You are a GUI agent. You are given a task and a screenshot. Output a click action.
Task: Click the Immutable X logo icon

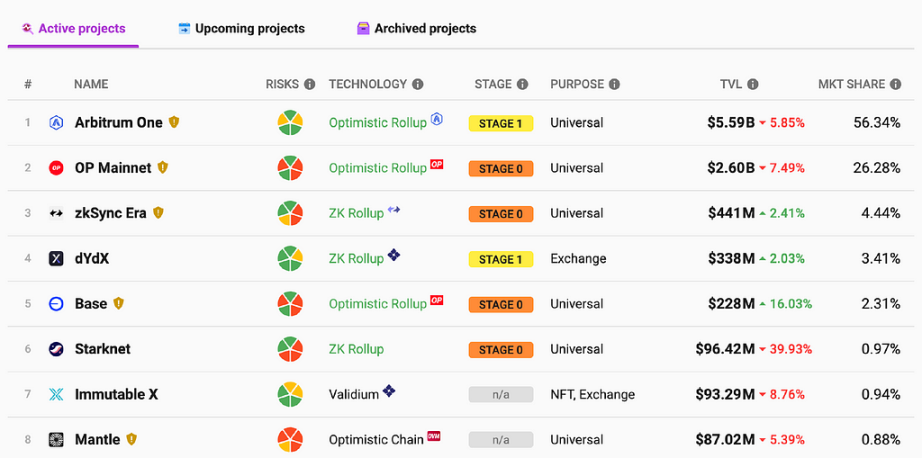pos(56,395)
